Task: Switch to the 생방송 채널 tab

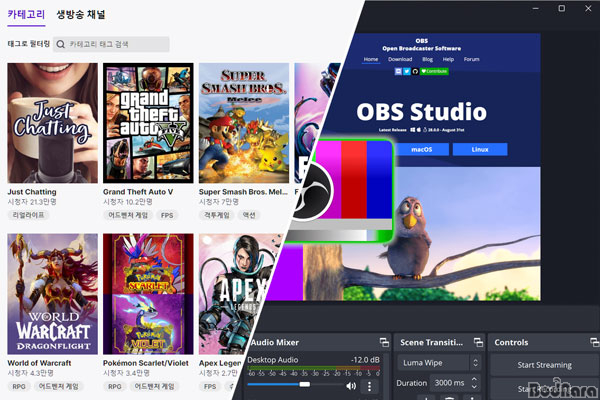Action: click(x=81, y=15)
